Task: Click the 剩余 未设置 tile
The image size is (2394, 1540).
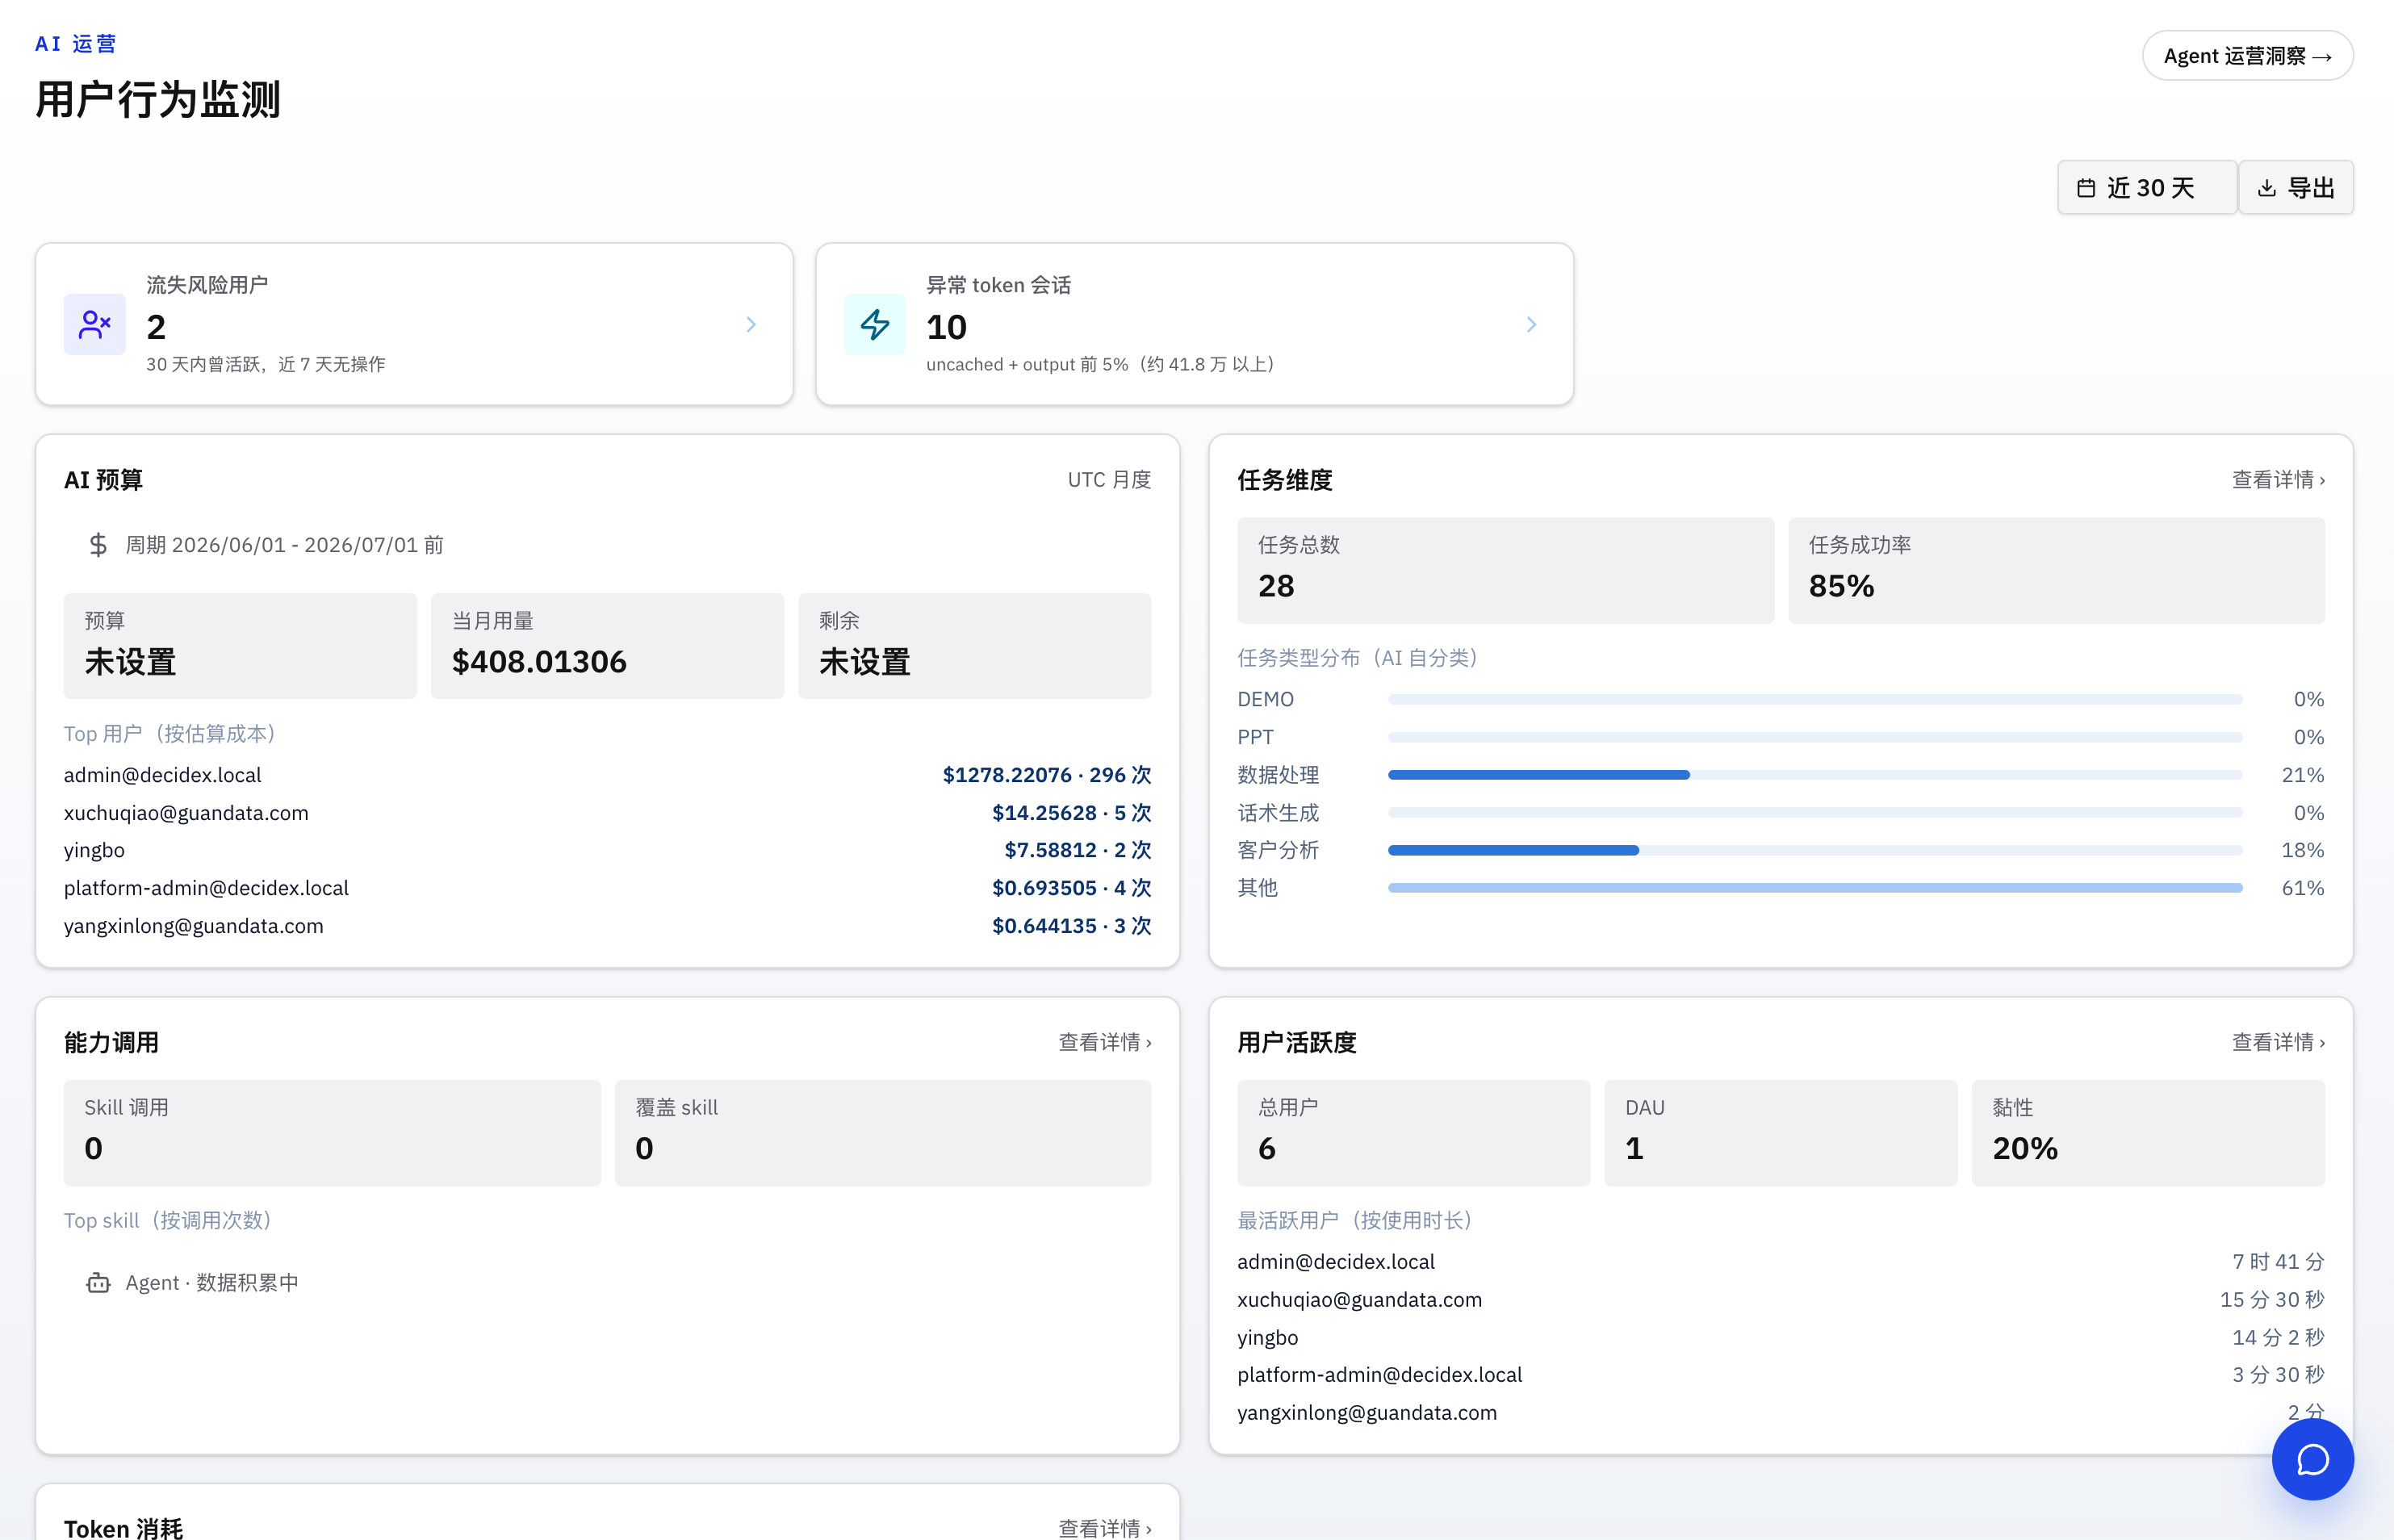Action: 975,646
